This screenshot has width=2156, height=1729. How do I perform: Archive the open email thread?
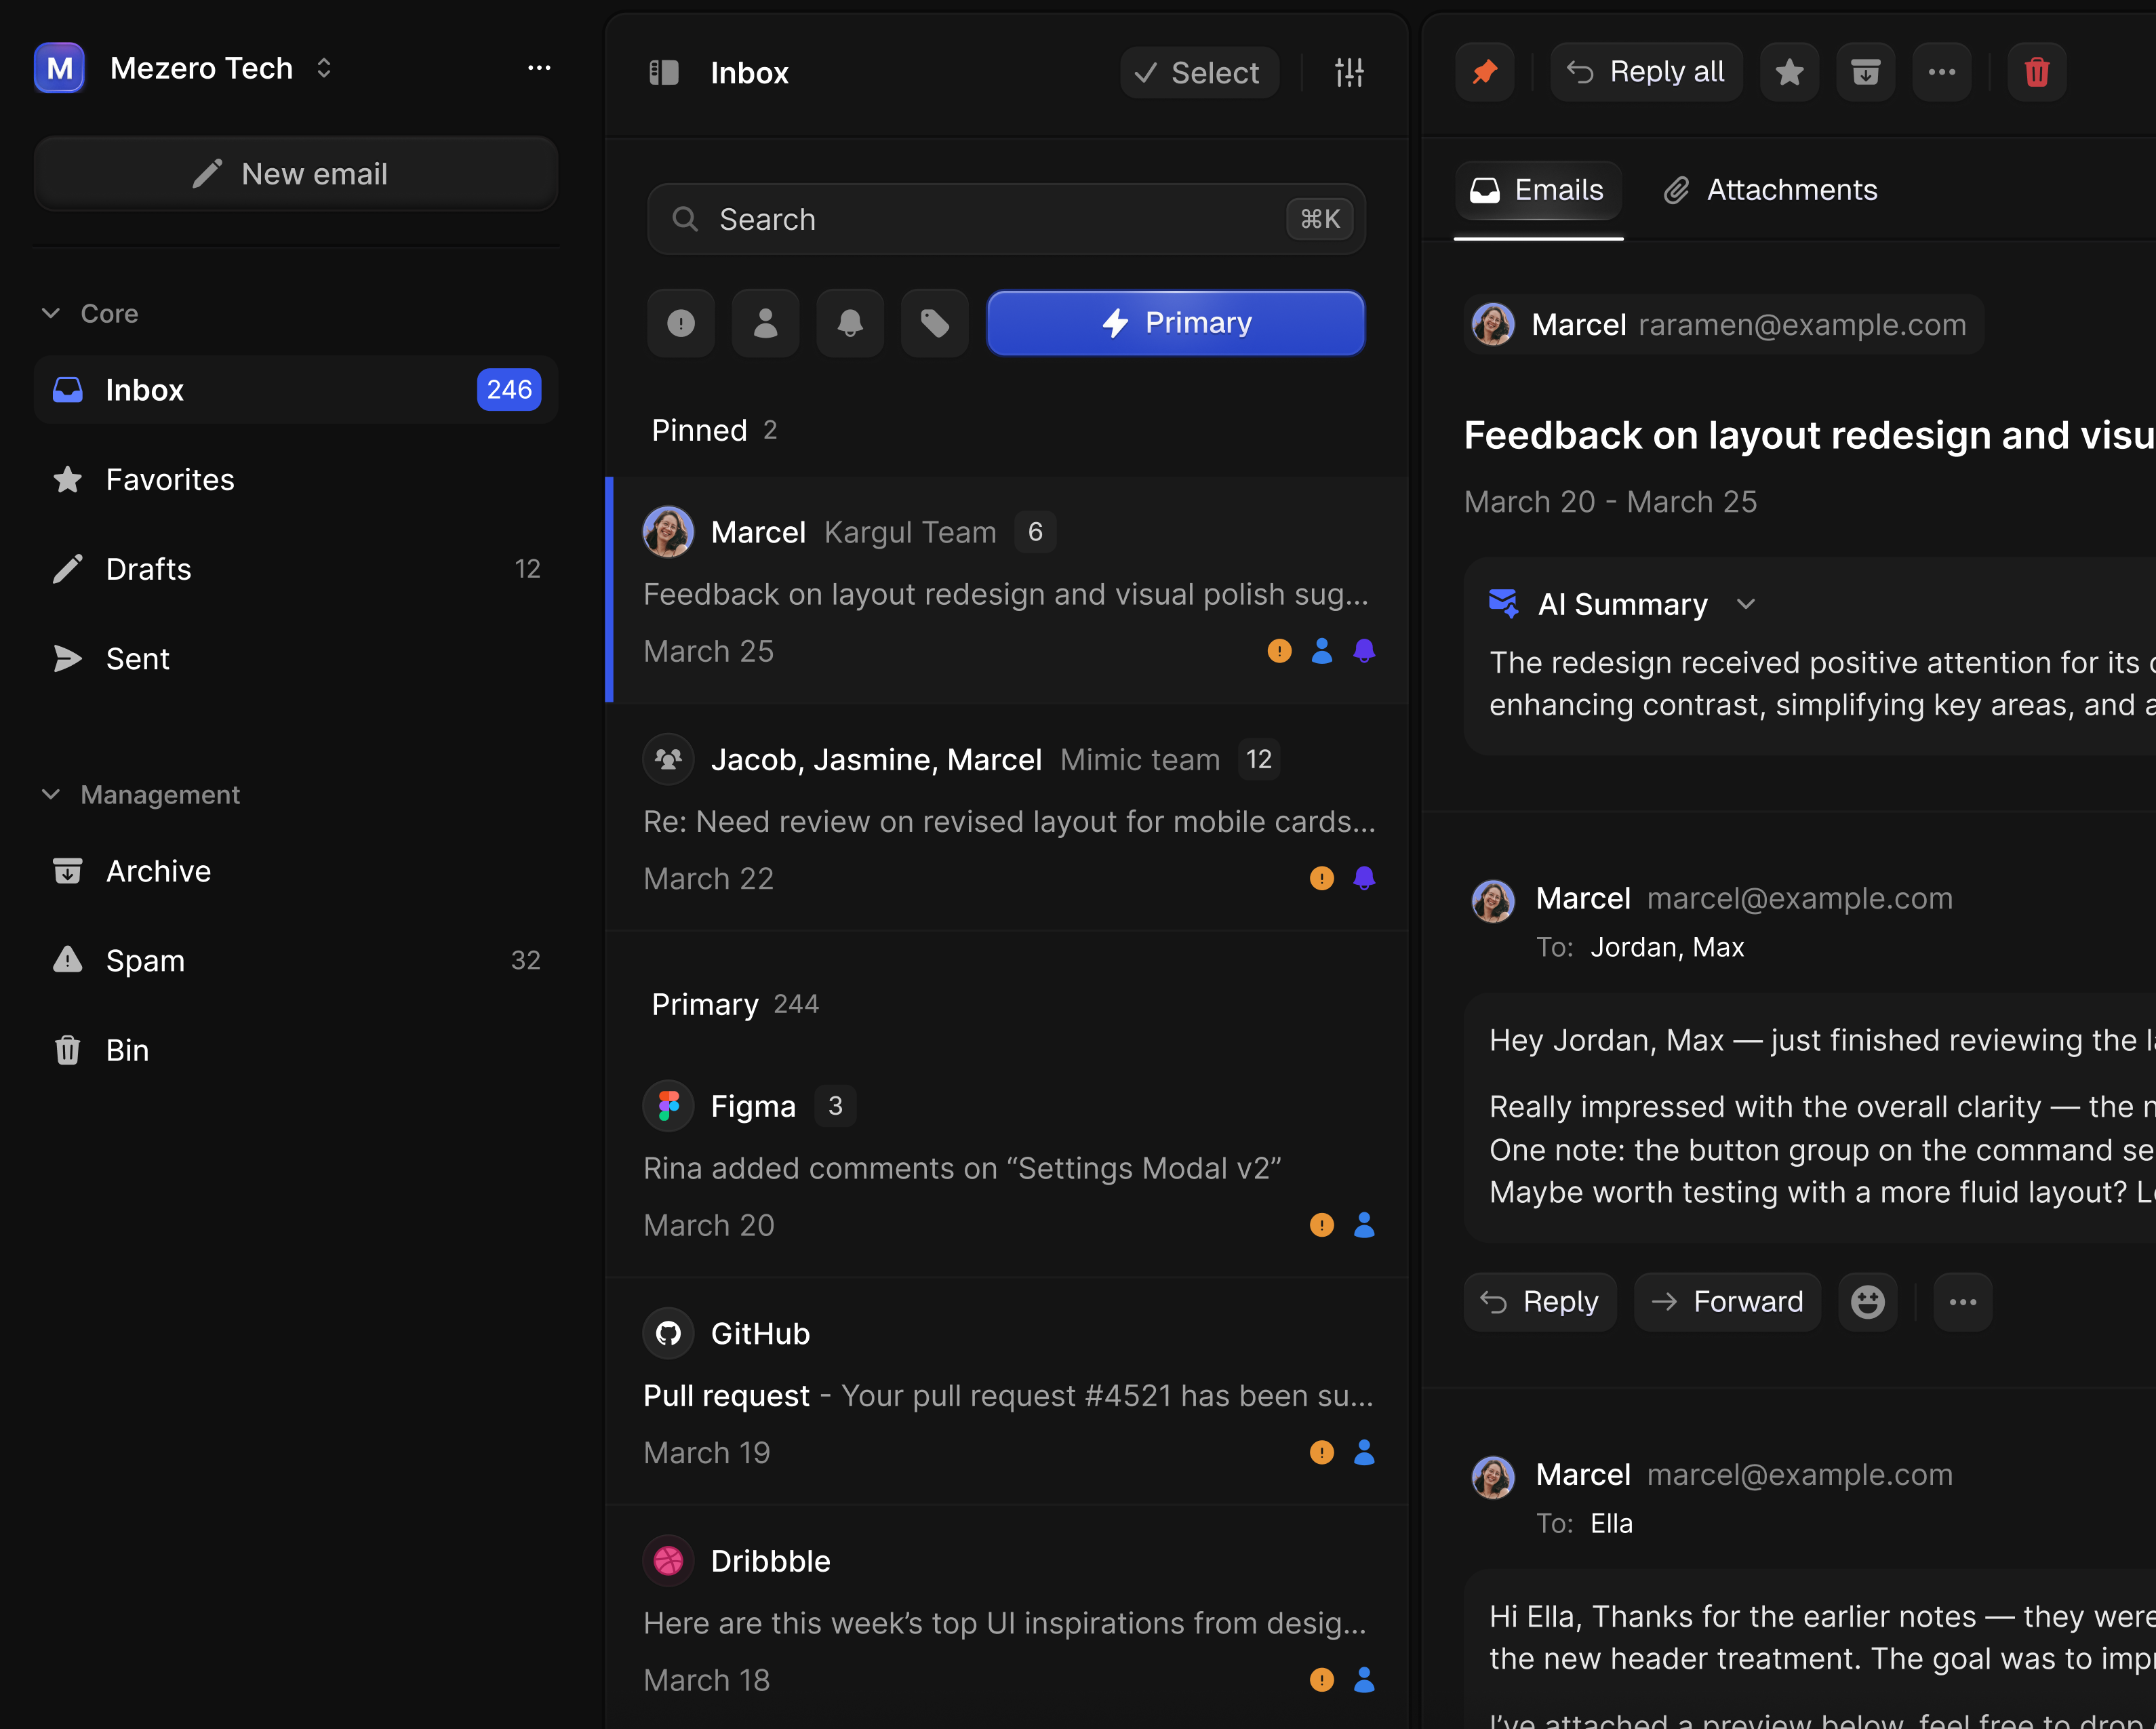click(1865, 72)
